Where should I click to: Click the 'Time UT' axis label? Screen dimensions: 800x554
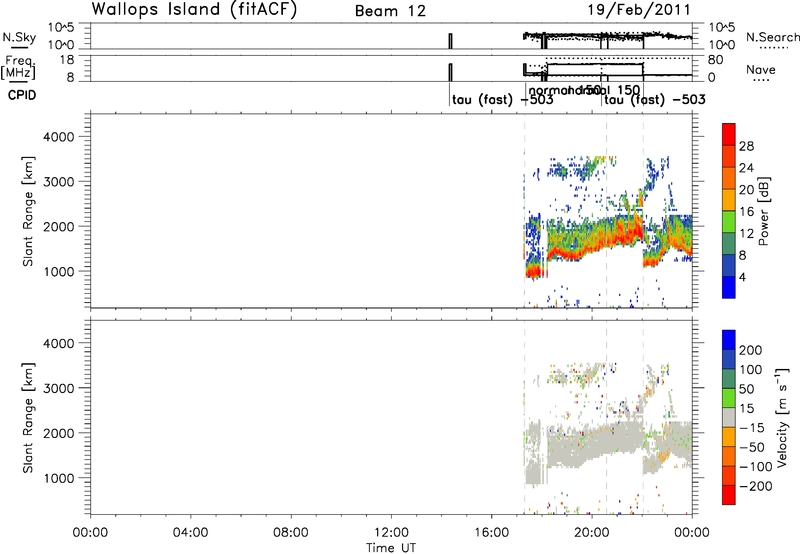(391, 548)
